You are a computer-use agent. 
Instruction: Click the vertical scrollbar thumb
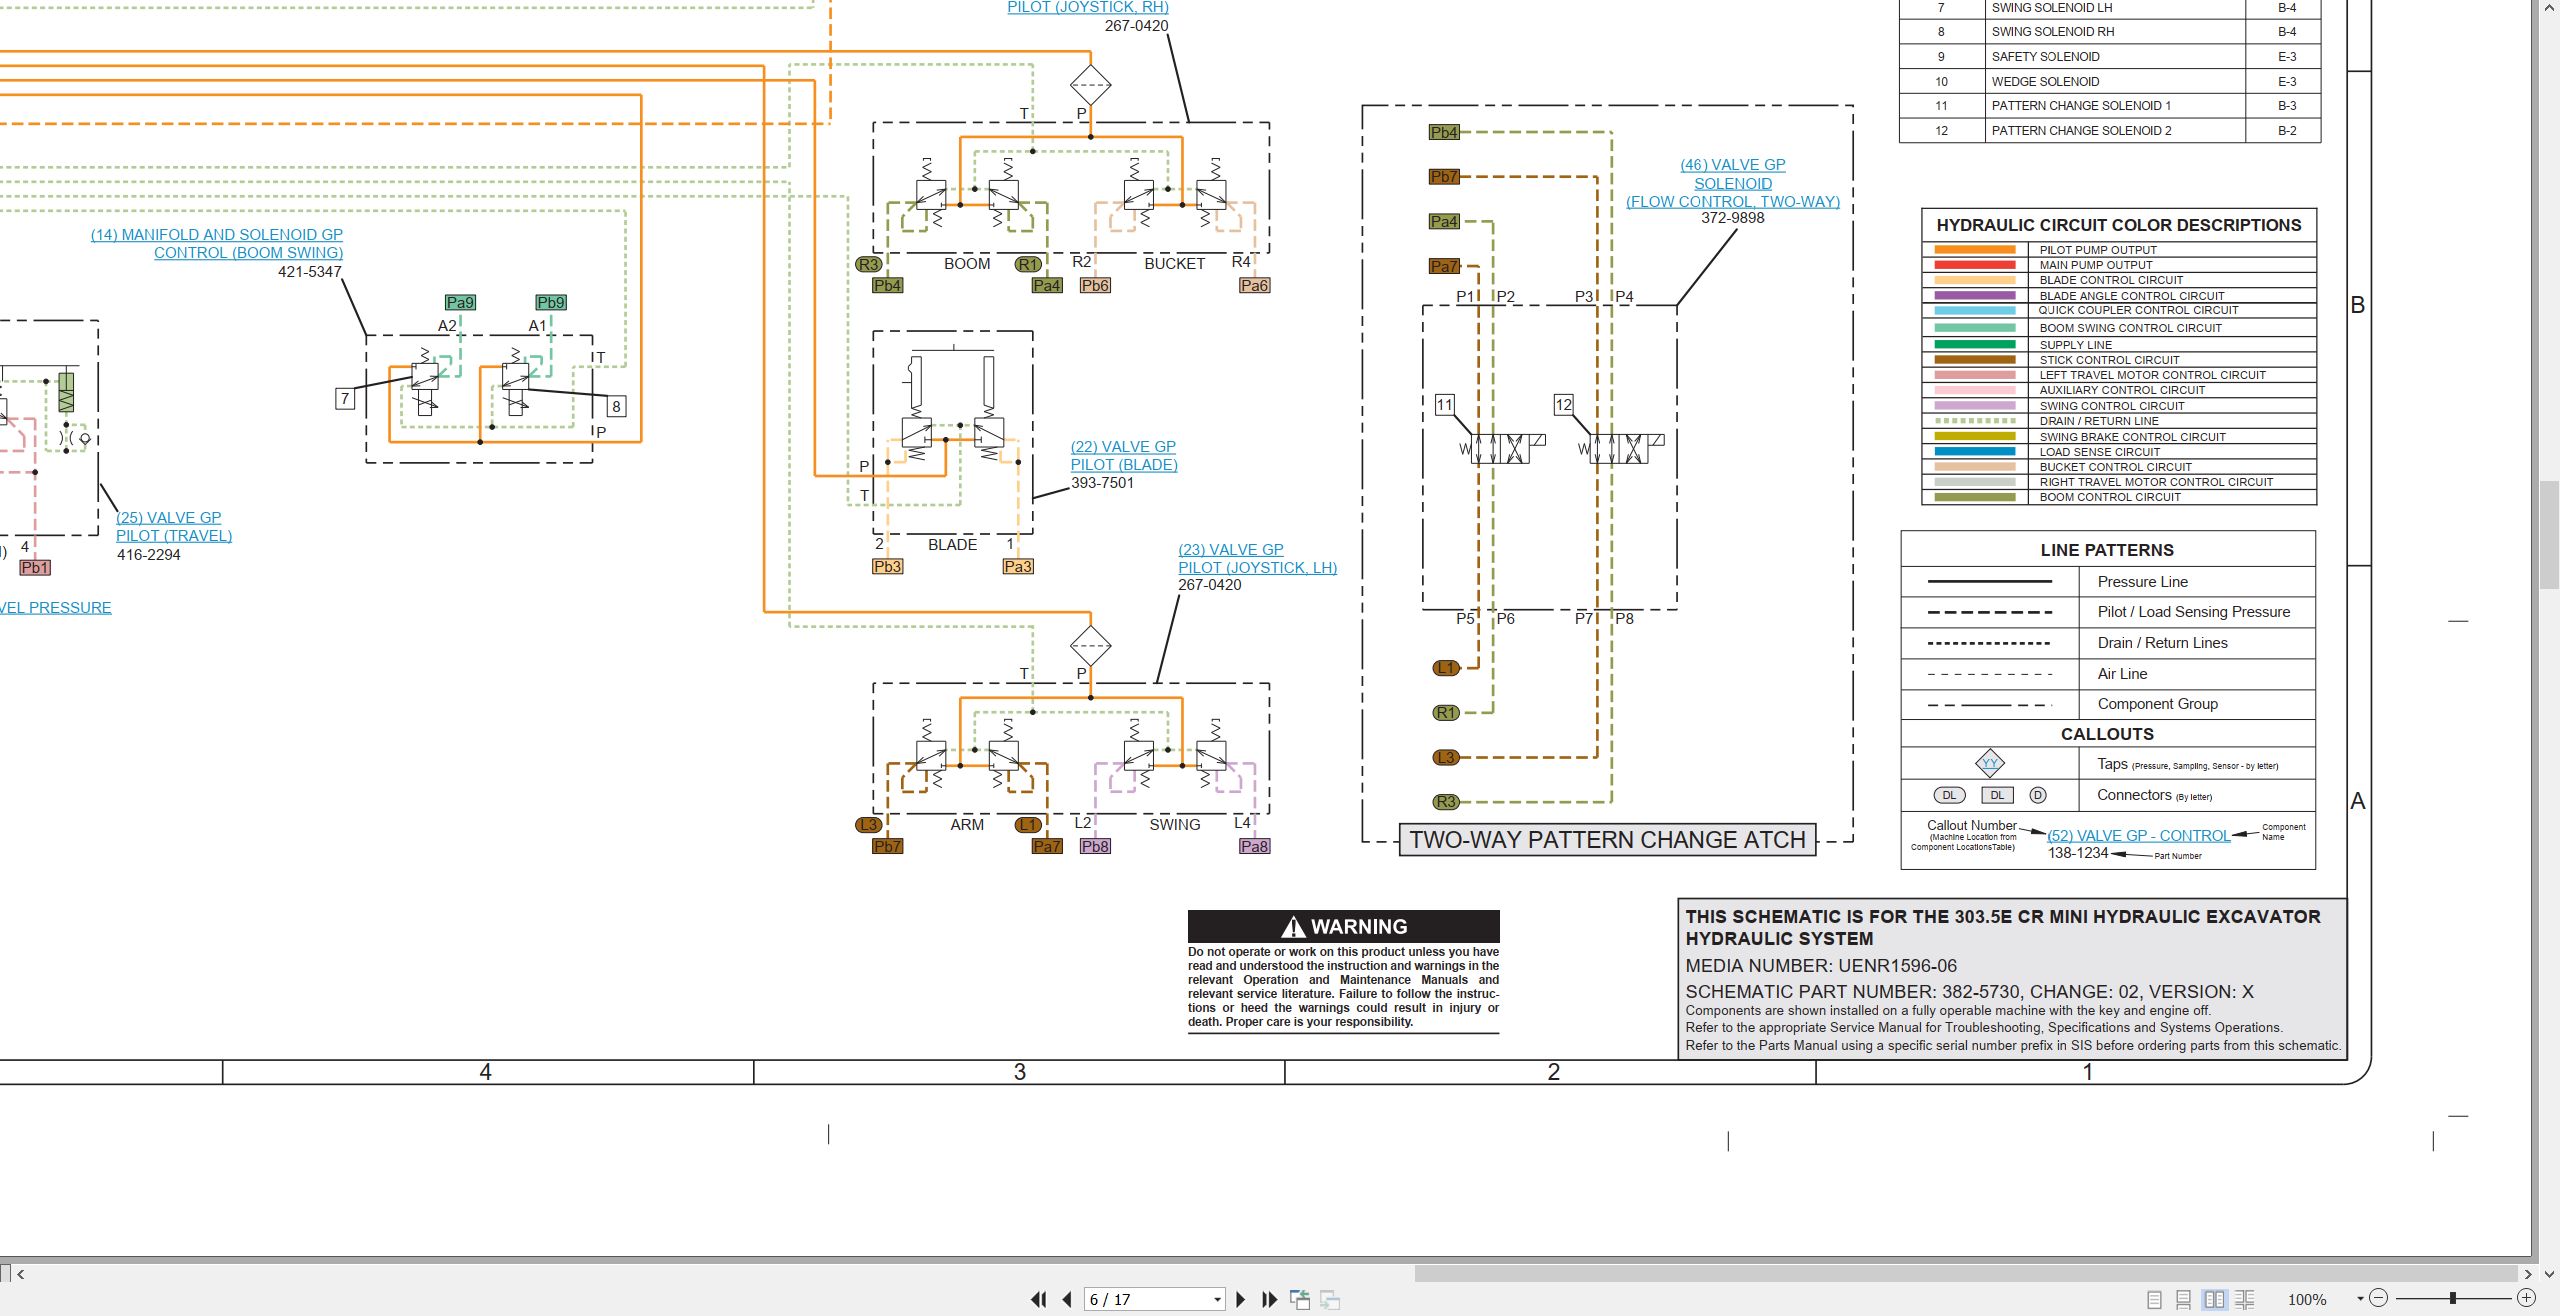click(x=2549, y=535)
